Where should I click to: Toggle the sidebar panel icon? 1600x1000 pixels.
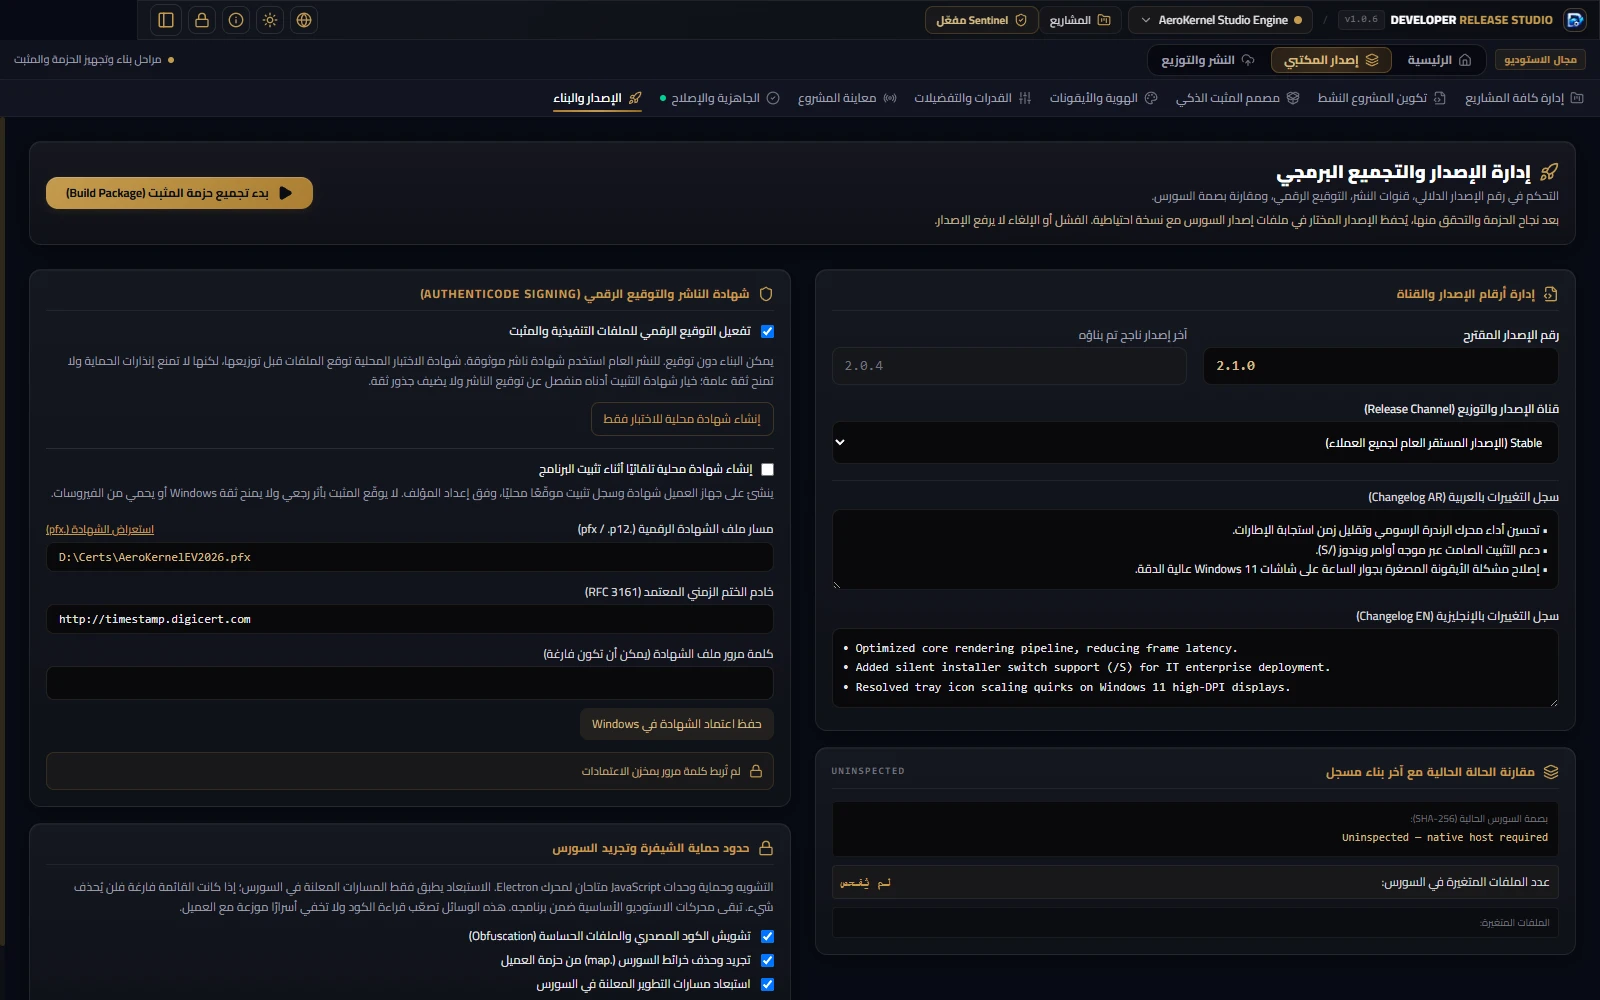[166, 20]
